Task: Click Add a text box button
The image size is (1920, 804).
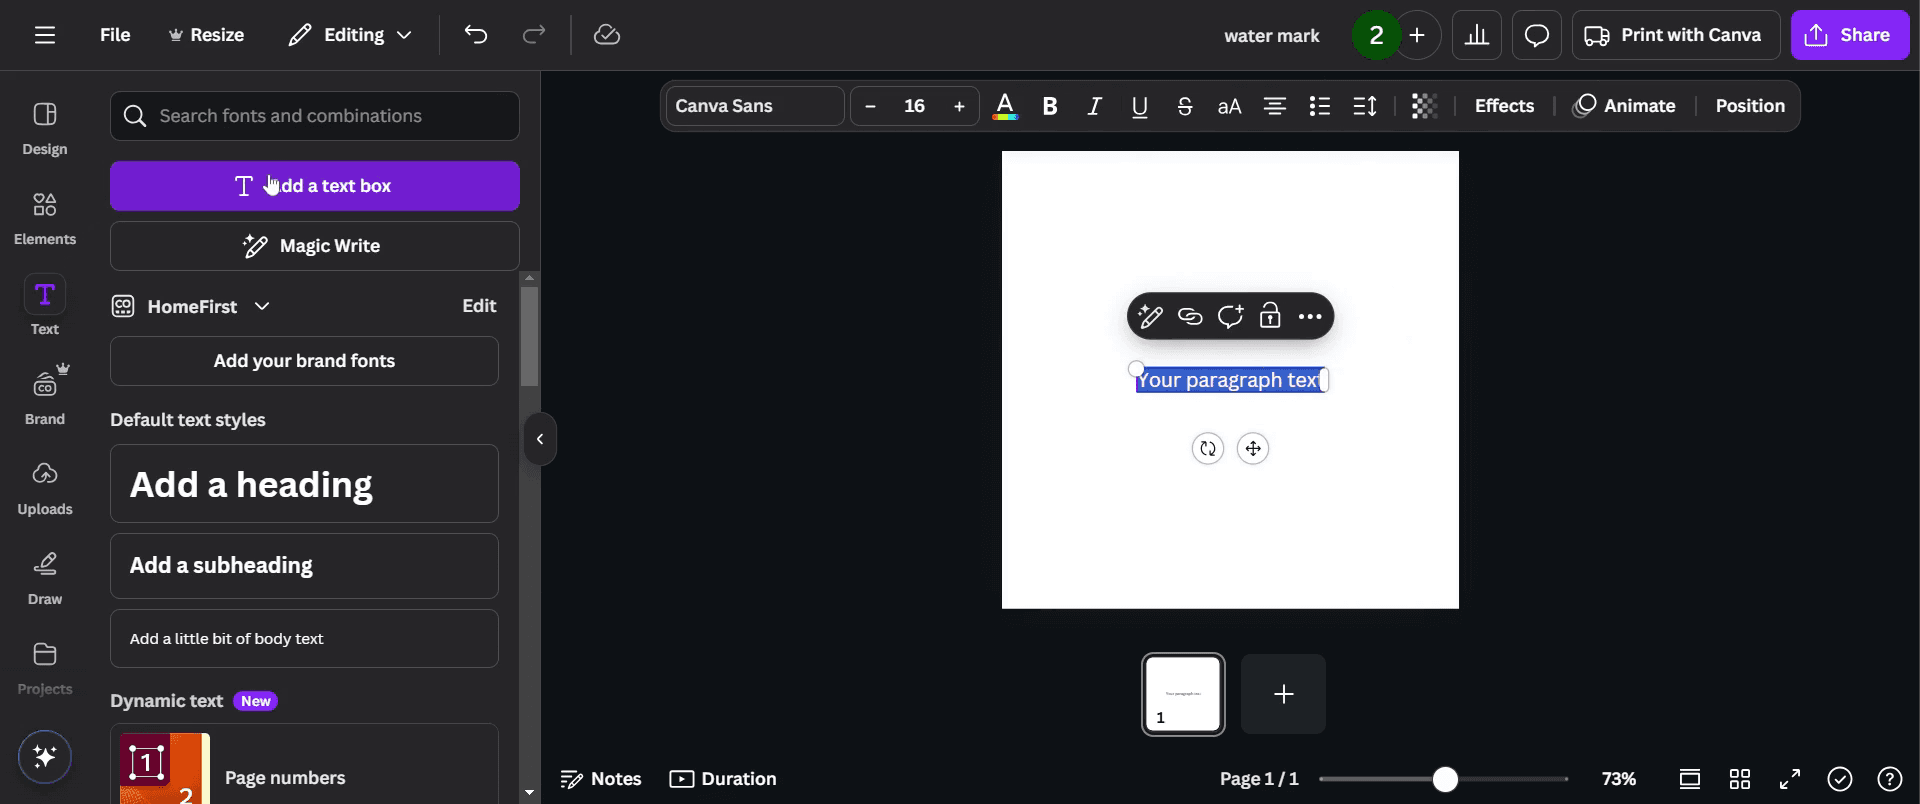Action: click(x=315, y=186)
